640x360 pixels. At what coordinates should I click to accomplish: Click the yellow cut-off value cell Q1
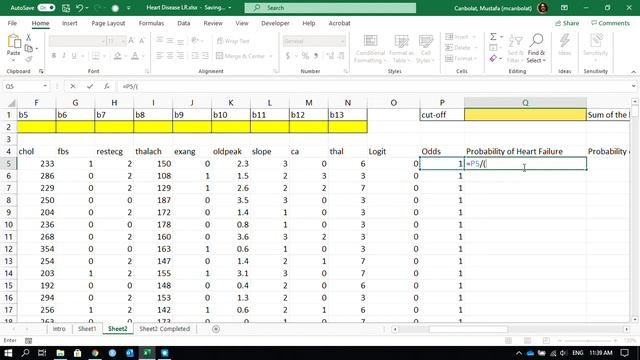(525, 115)
